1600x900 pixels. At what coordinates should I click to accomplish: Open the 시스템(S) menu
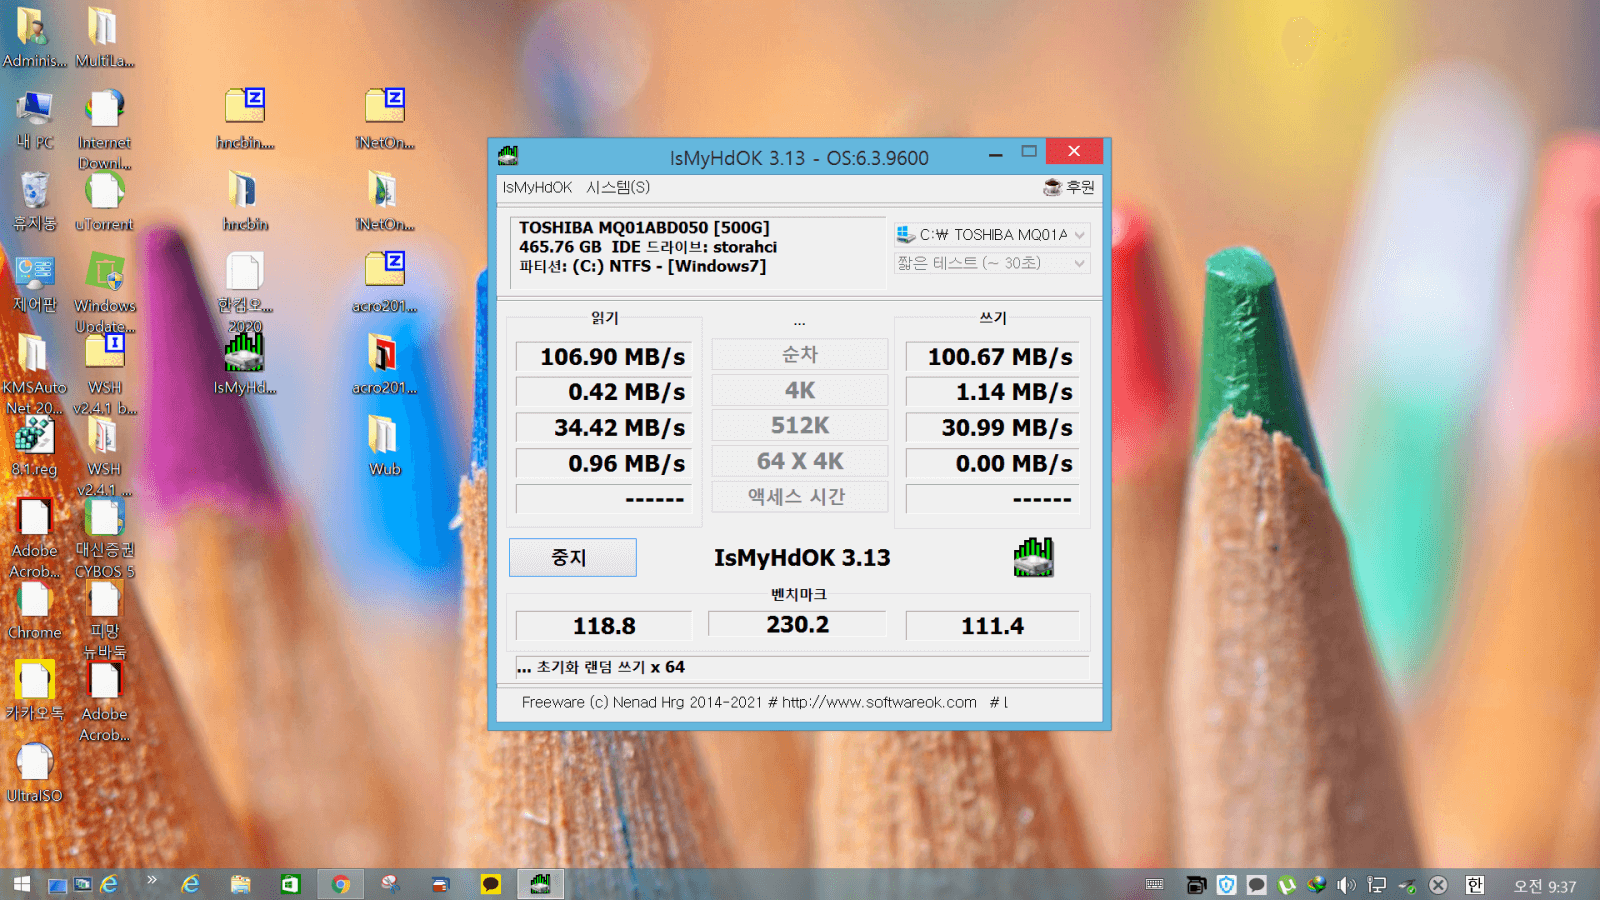point(618,187)
